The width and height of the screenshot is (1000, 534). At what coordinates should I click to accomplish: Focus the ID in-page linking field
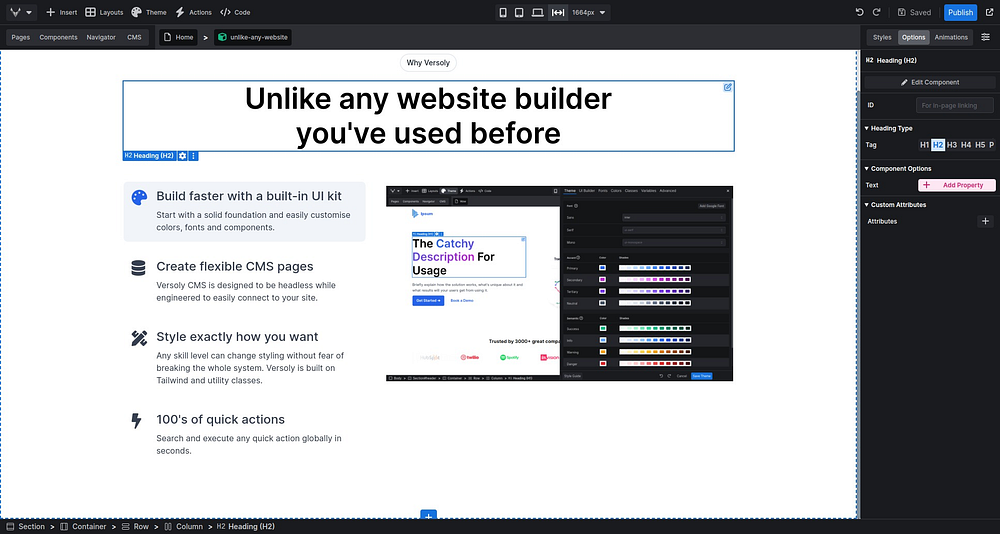tap(955, 105)
